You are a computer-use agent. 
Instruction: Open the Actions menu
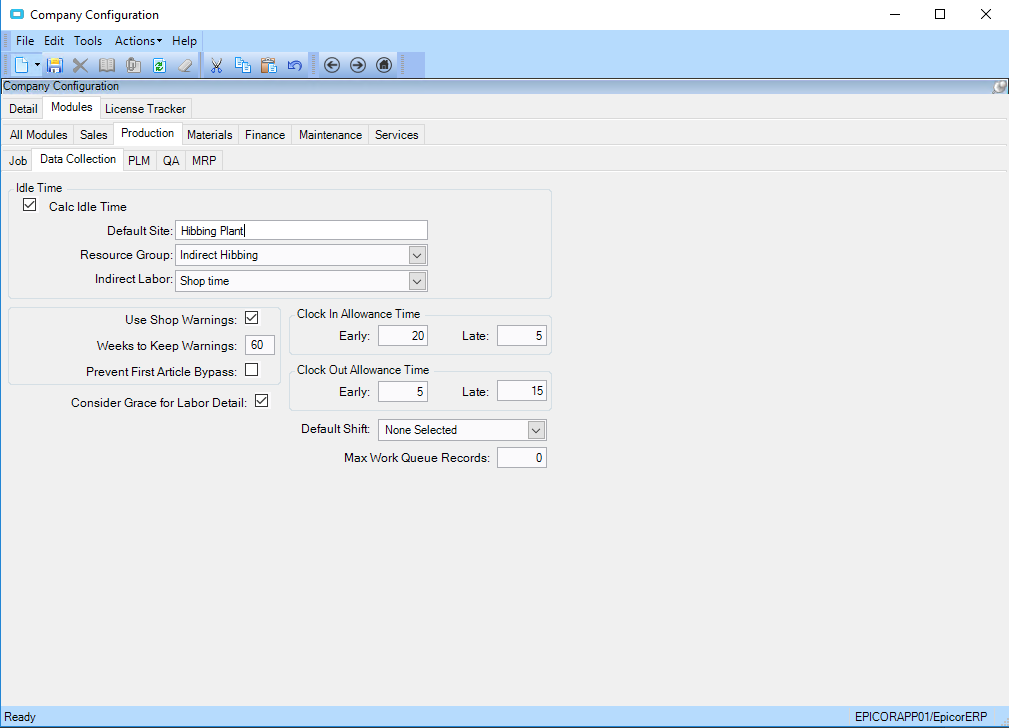138,41
